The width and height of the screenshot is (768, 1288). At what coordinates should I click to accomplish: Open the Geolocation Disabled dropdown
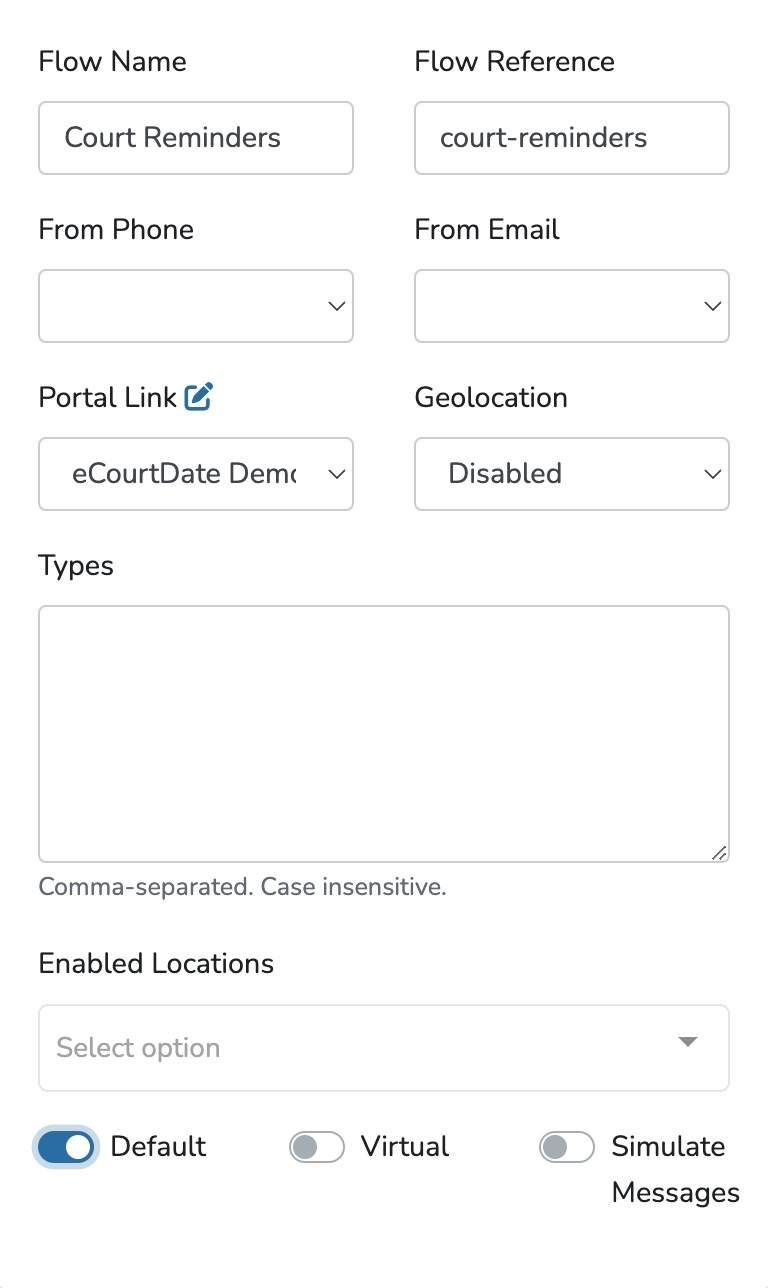572,474
